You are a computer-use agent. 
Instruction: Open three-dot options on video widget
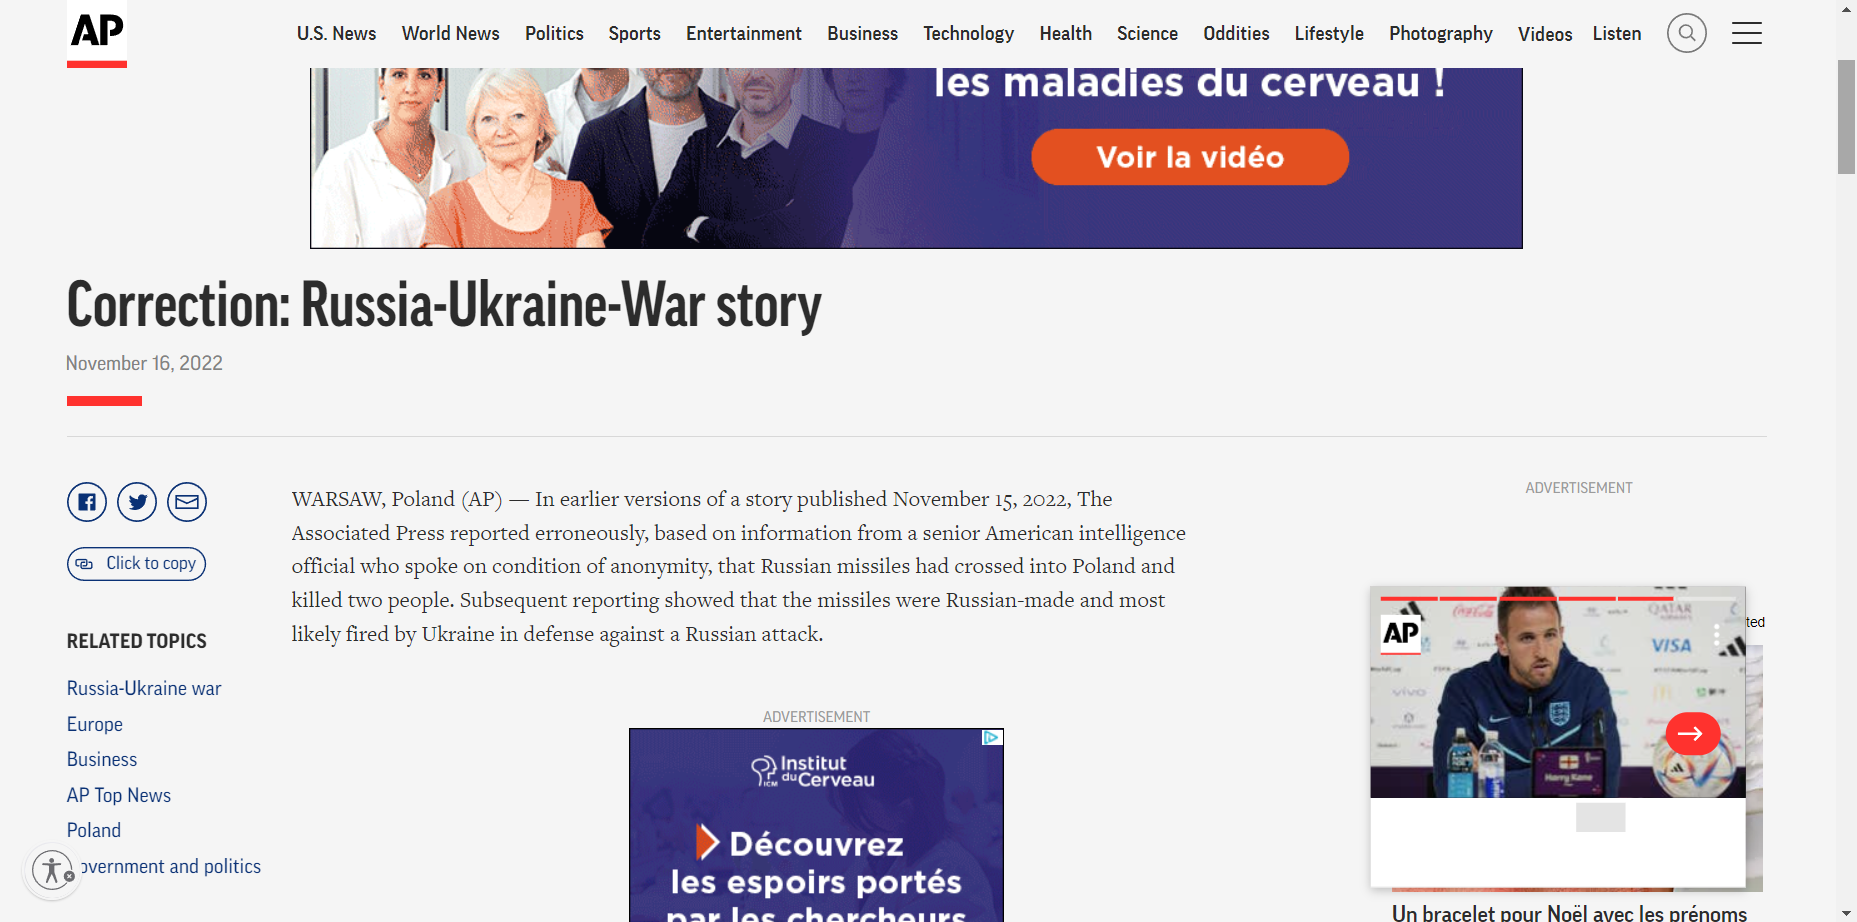click(1716, 636)
